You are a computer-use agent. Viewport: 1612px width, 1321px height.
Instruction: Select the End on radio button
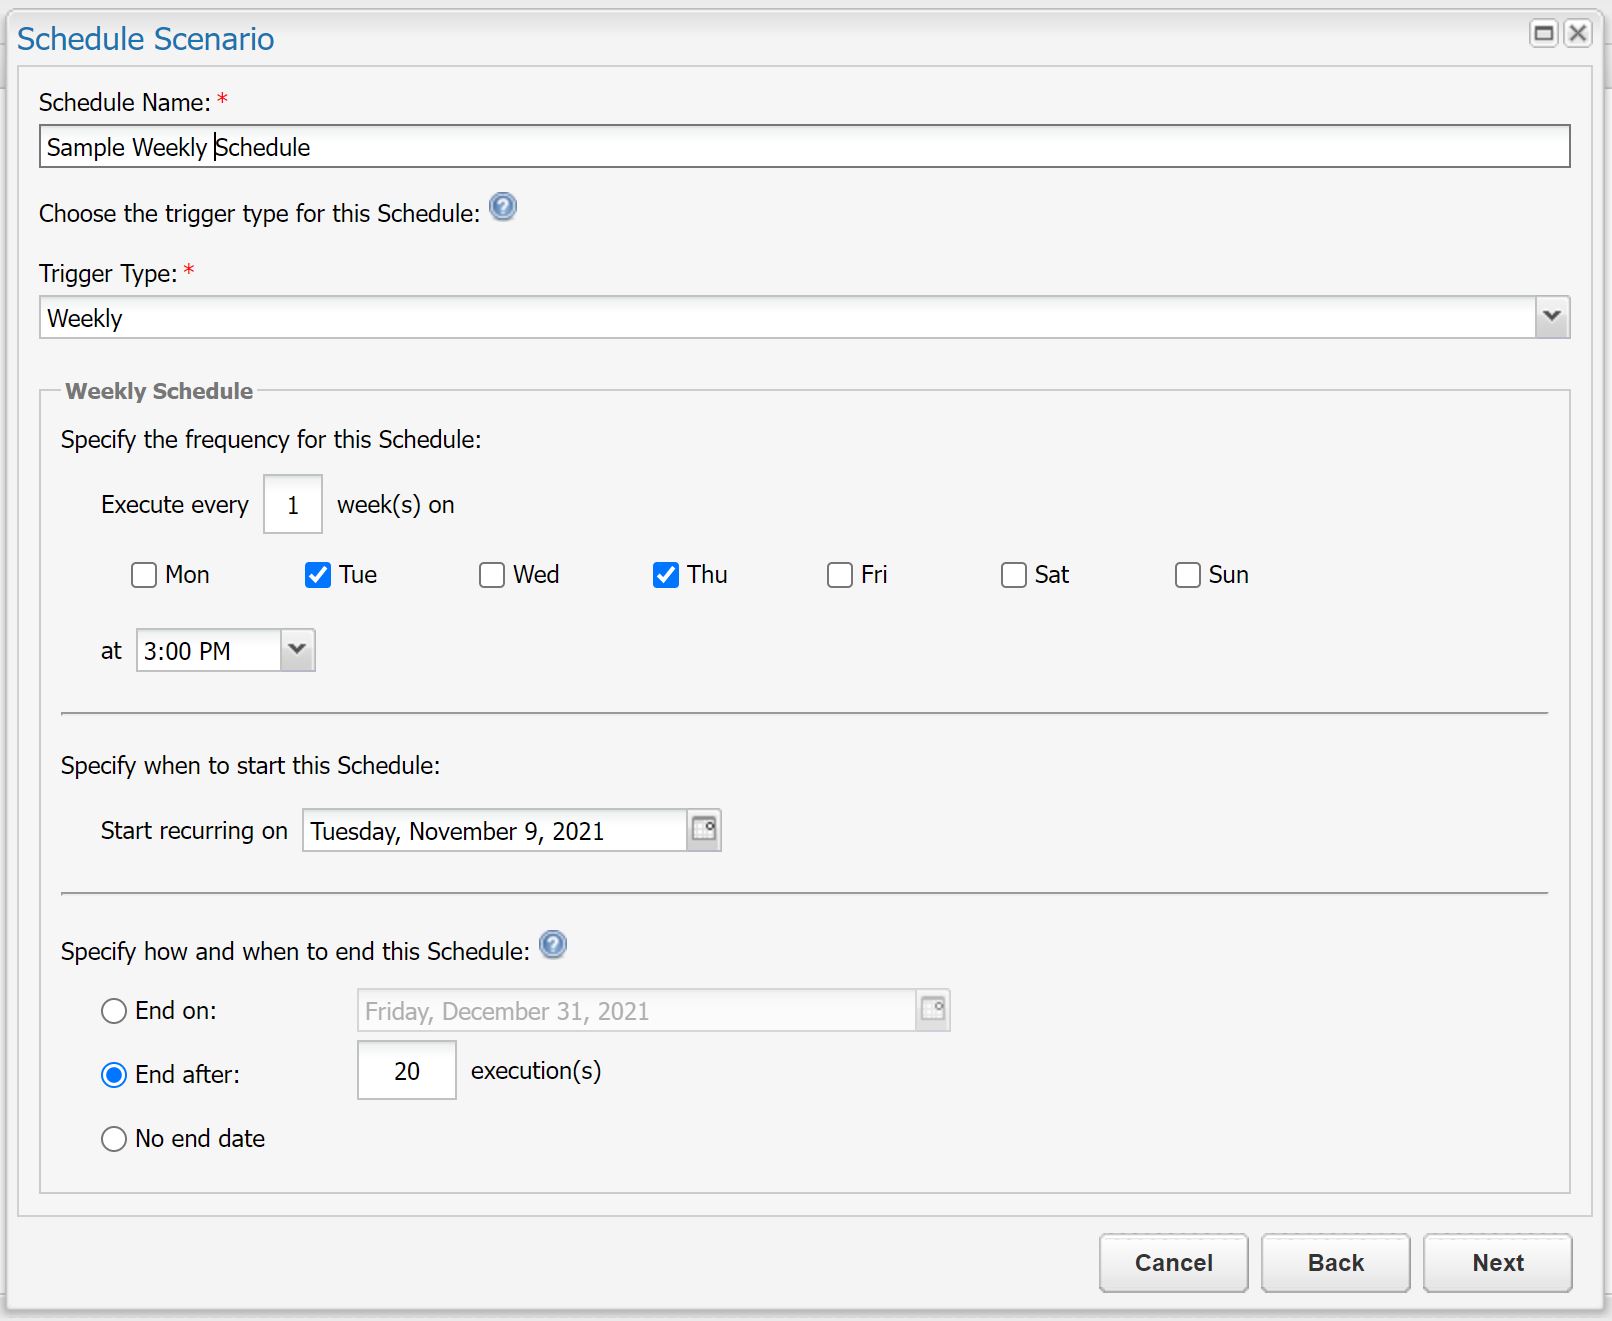[114, 1011]
